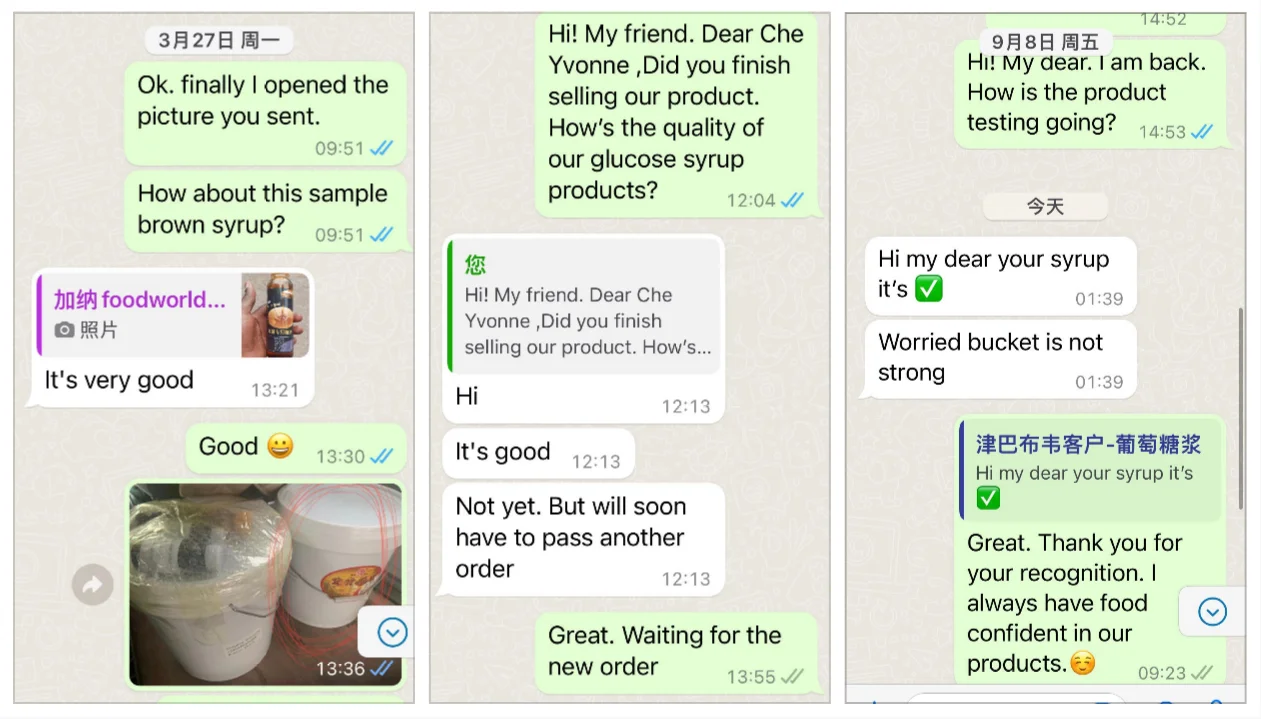This screenshot has height=719, width=1261.
Task: Tap the forward arrow beside bucket photo
Action: [92, 585]
